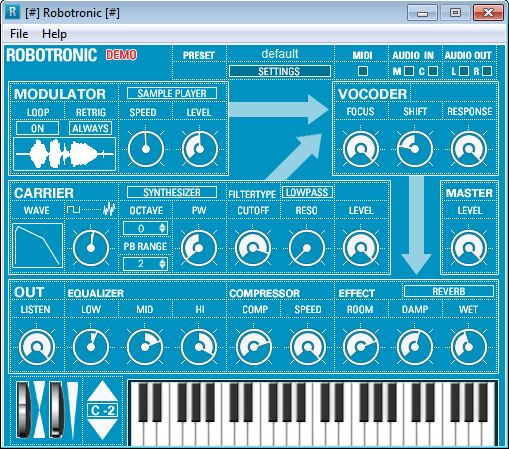Viewport: 509px width, 449px height.
Task: Click the red DEMO badge
Action: (x=121, y=55)
